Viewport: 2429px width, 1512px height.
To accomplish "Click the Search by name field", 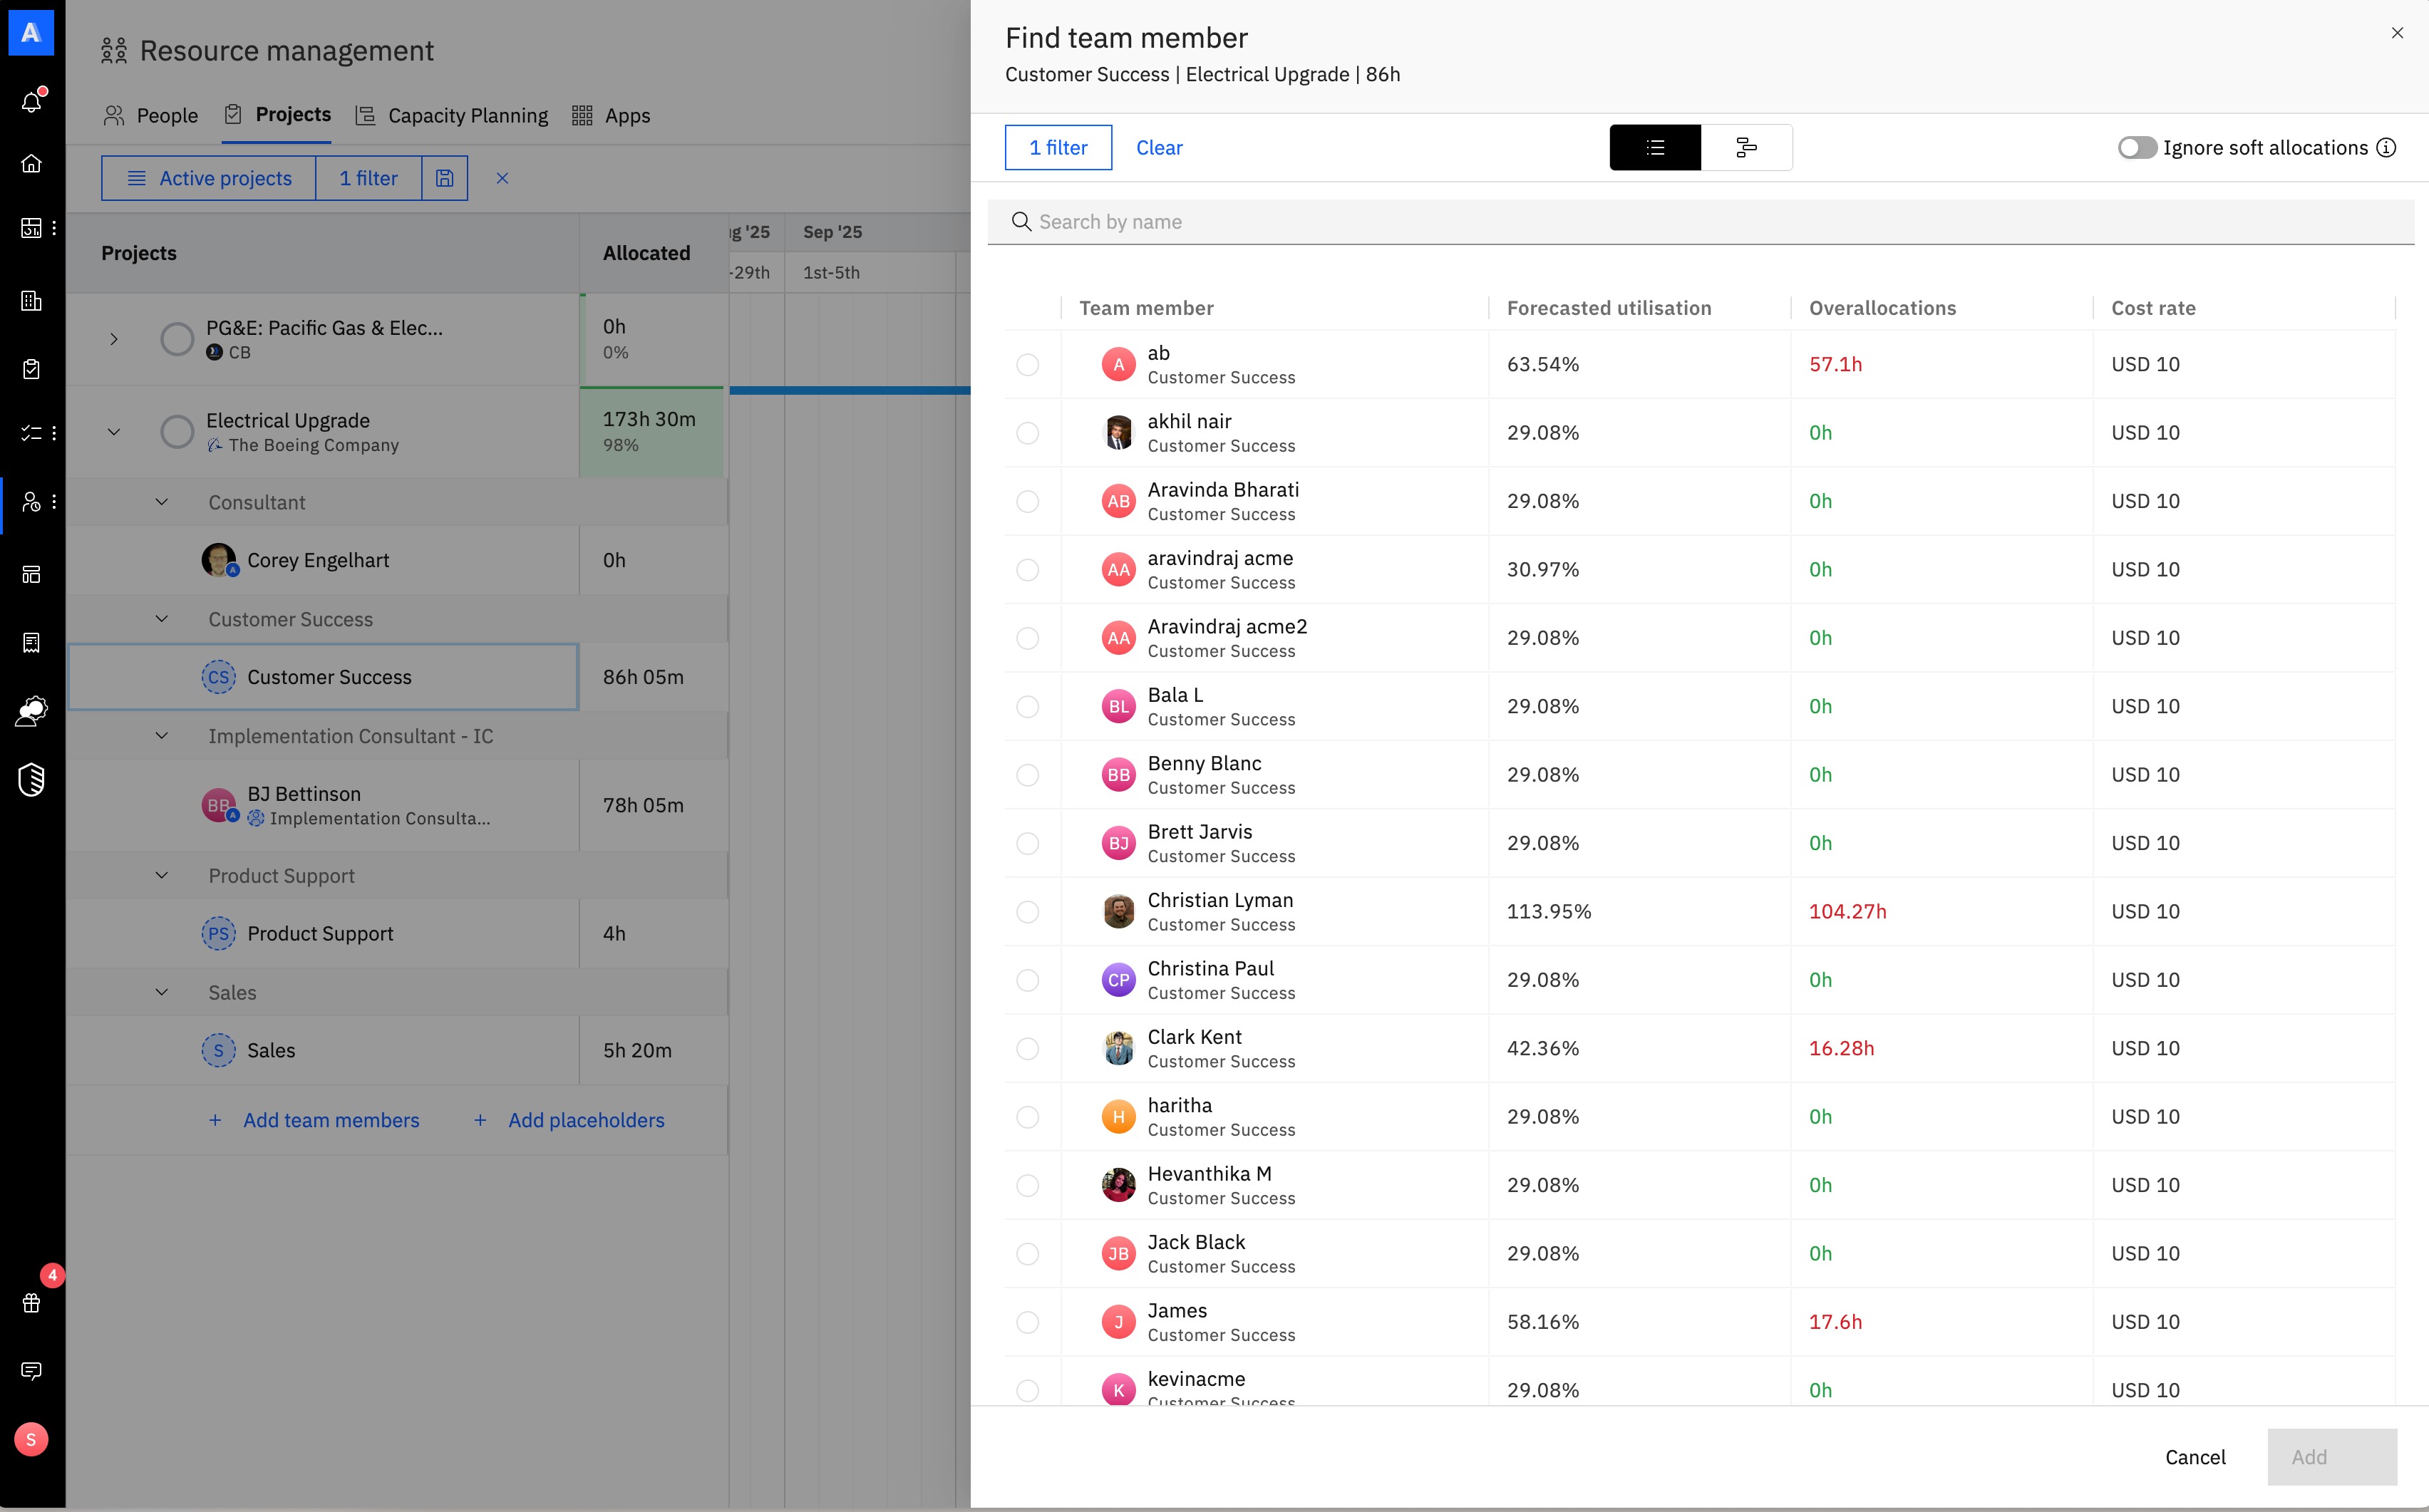I will point(1700,222).
